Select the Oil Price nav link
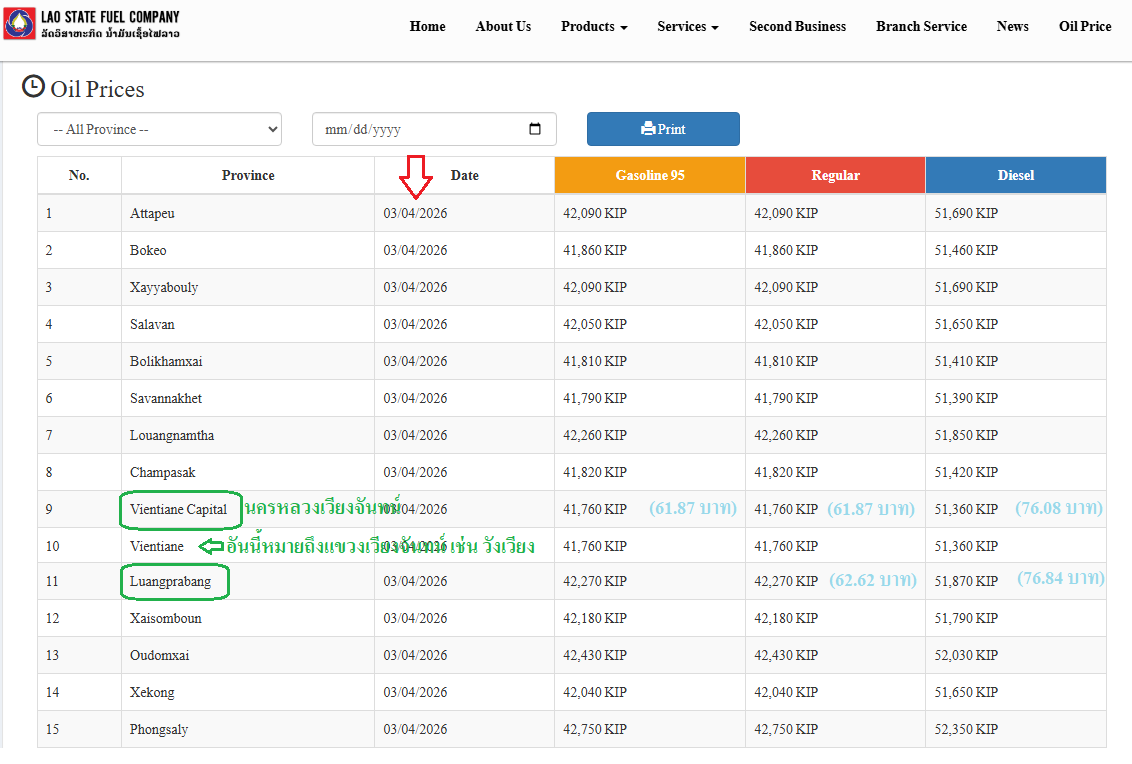This screenshot has width=1132, height=764. (x=1085, y=27)
